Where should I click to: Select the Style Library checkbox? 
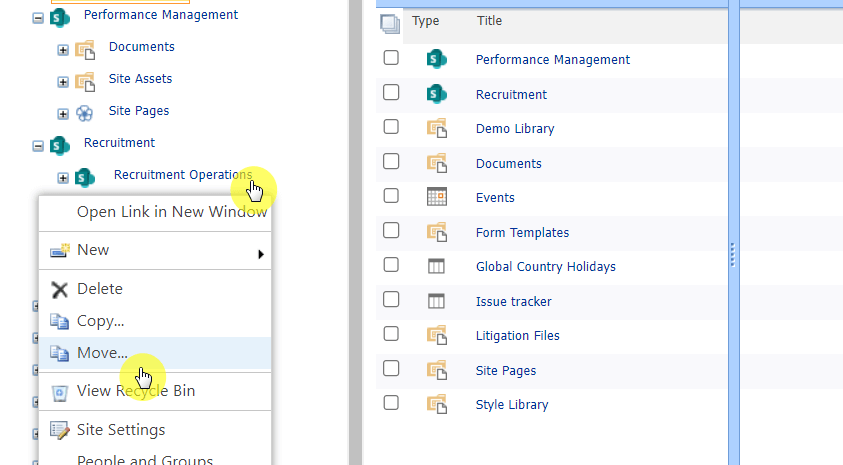coord(391,403)
